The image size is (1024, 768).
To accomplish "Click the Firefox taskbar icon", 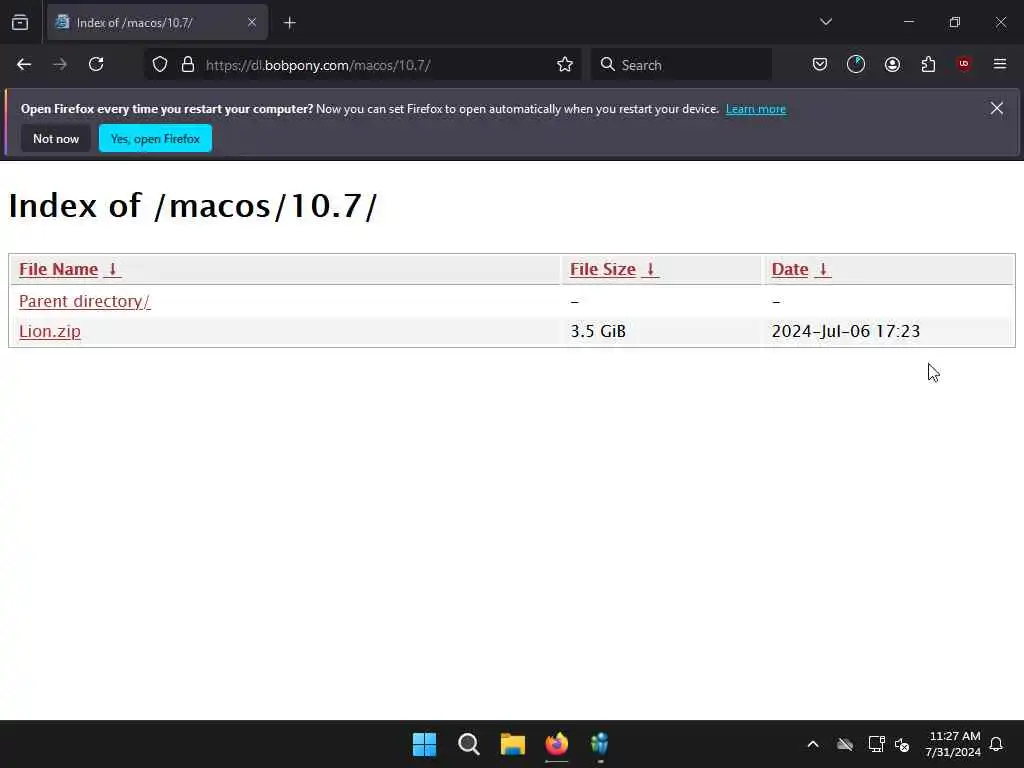I will click(x=556, y=744).
